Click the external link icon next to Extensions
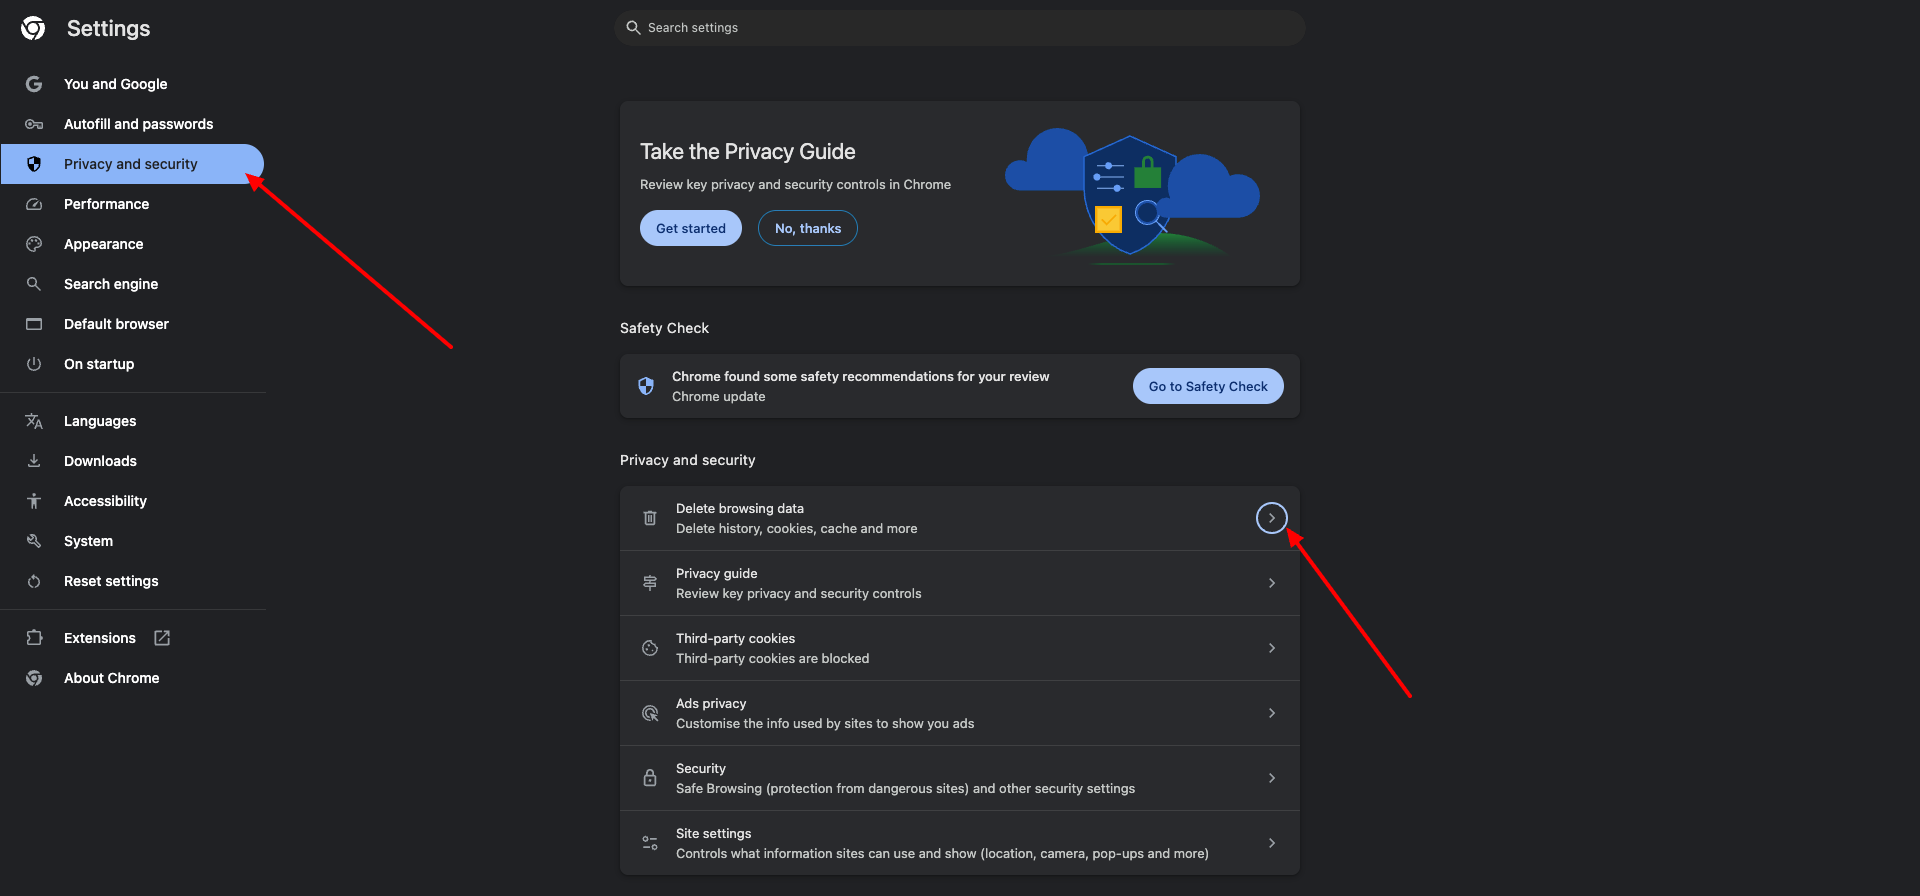The width and height of the screenshot is (1920, 896). [x=162, y=638]
